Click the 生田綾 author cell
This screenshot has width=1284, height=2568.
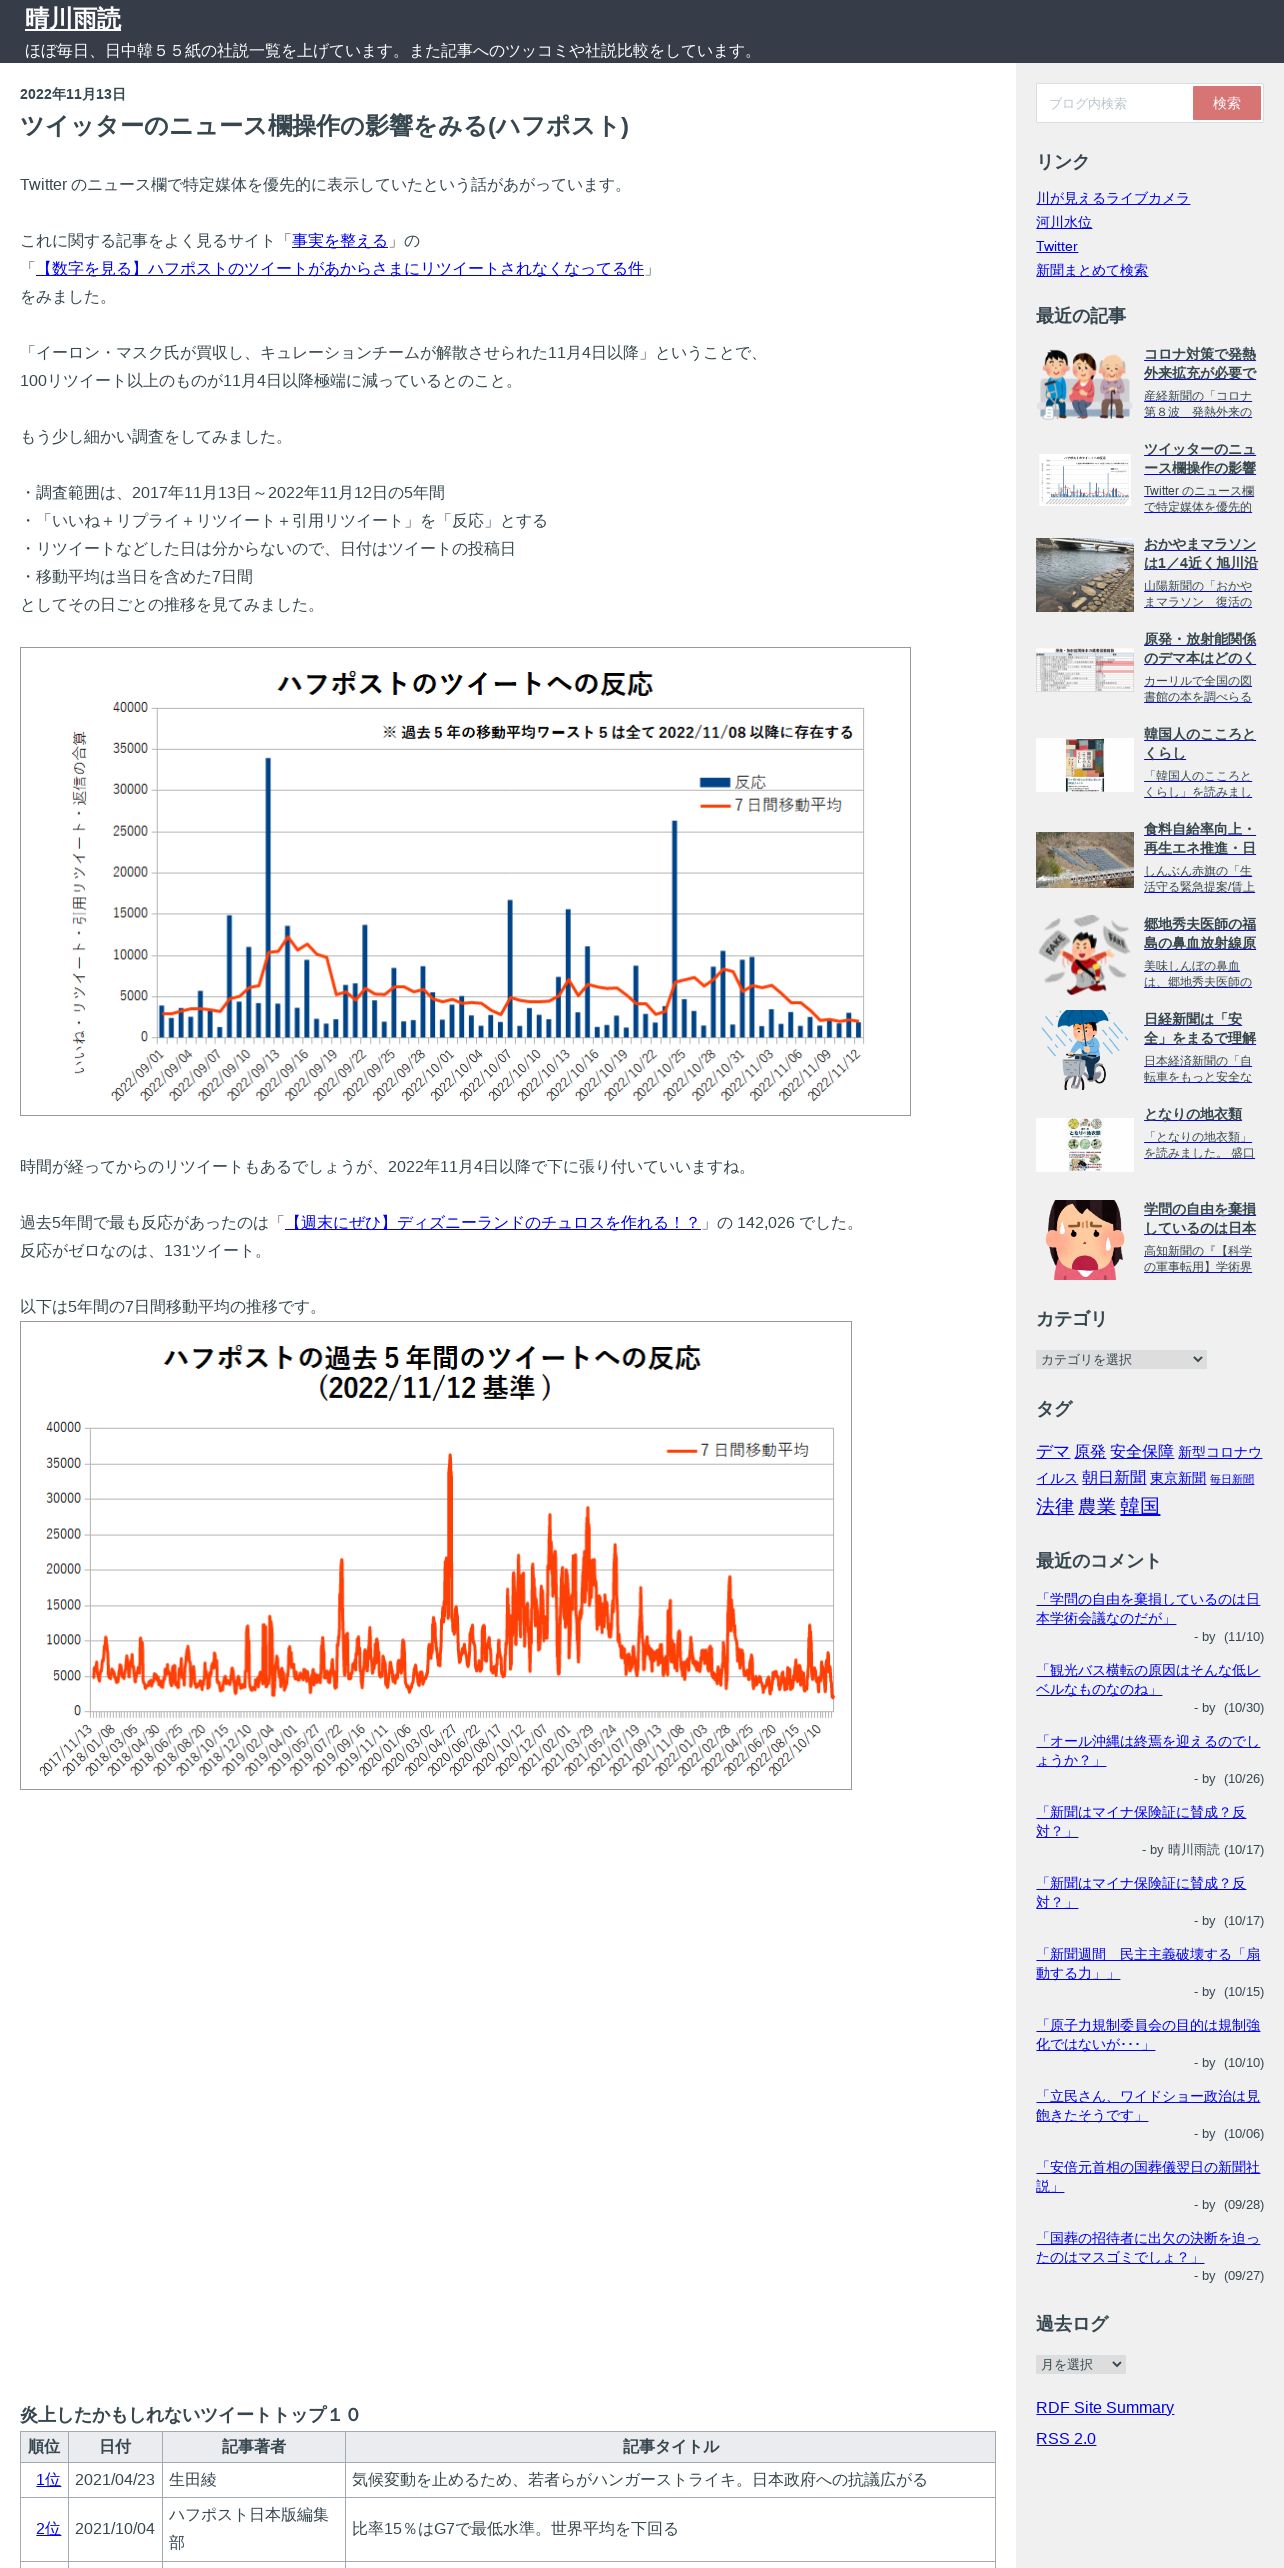pyautogui.click(x=254, y=2479)
